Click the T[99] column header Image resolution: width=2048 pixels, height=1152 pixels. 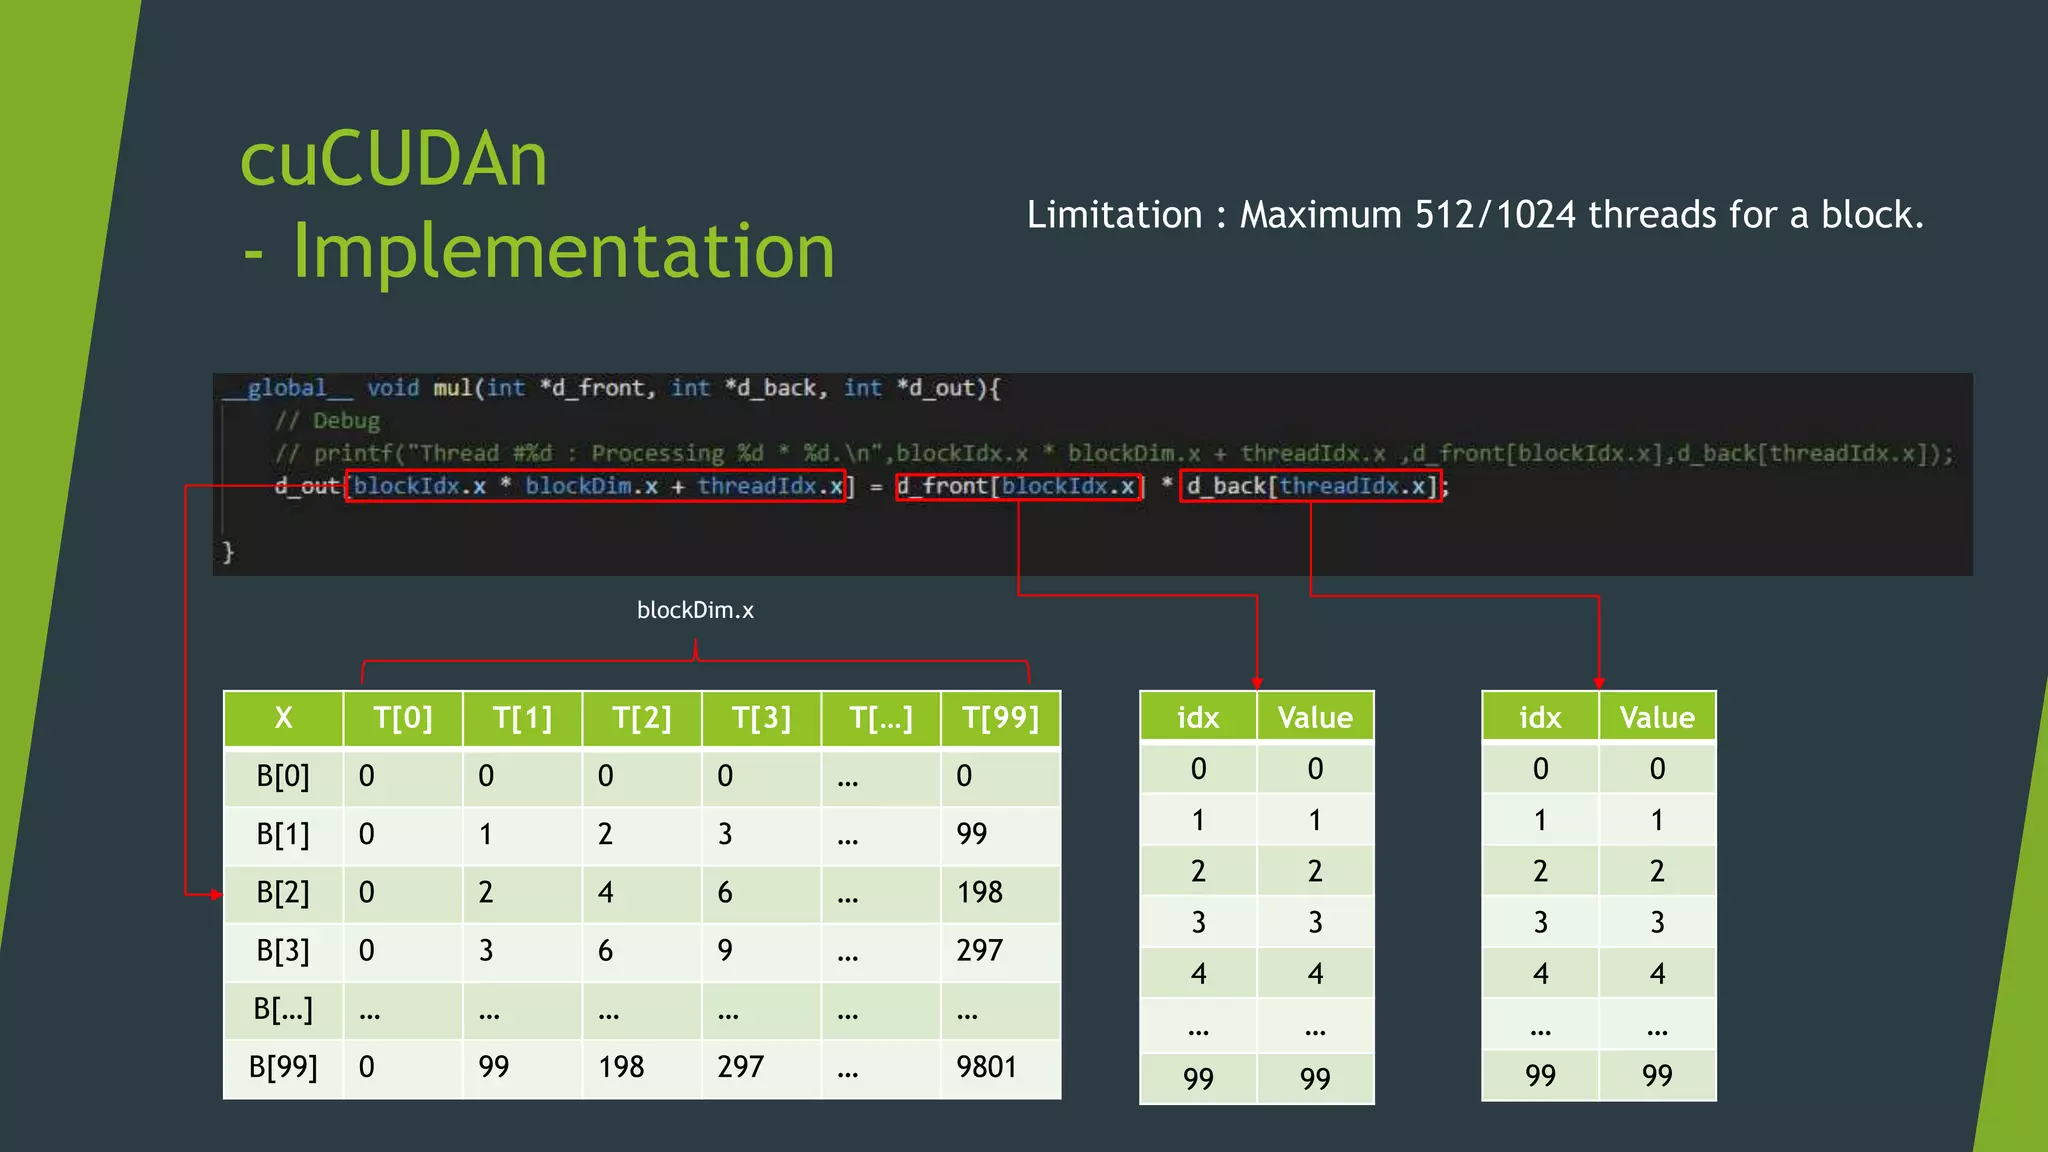(1000, 718)
